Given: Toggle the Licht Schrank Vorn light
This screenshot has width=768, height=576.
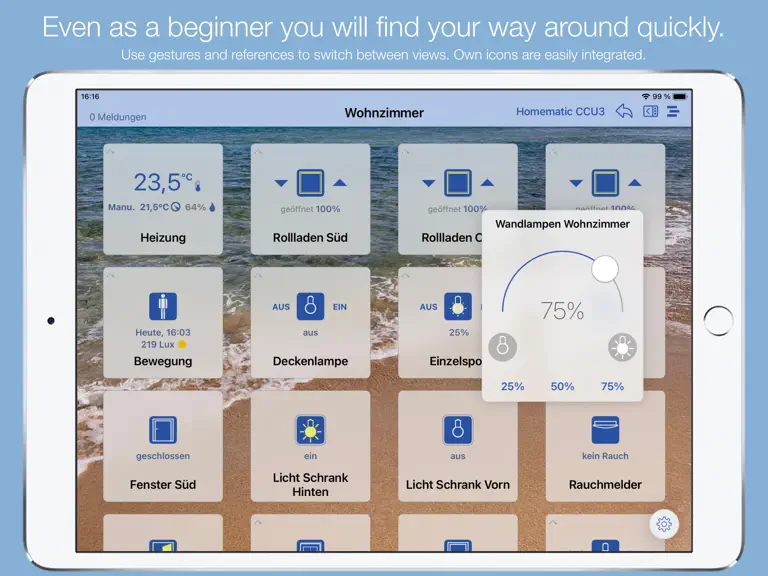Looking at the screenshot, I should 458,430.
